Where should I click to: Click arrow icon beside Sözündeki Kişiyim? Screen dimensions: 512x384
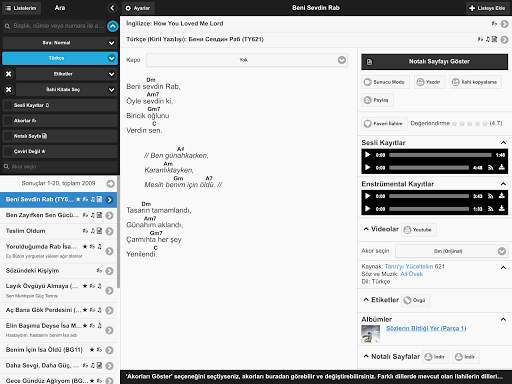[x=109, y=271]
